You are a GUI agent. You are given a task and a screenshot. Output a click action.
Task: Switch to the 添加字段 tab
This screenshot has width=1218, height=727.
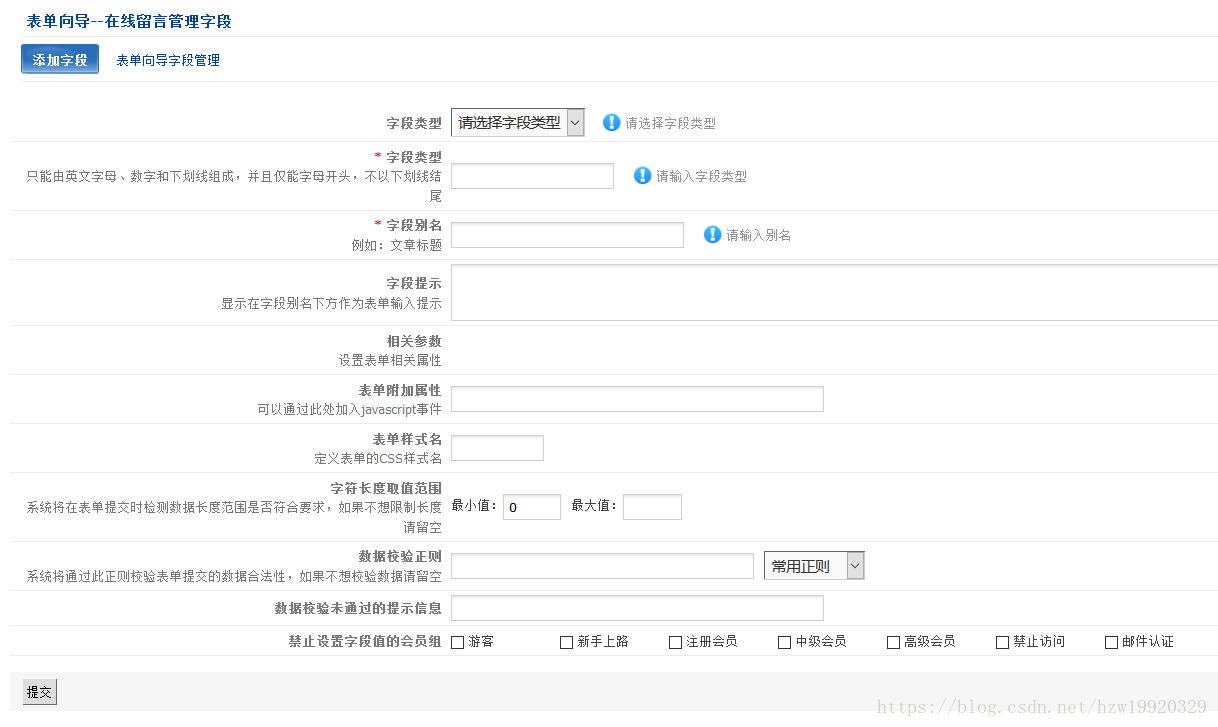(x=59, y=59)
